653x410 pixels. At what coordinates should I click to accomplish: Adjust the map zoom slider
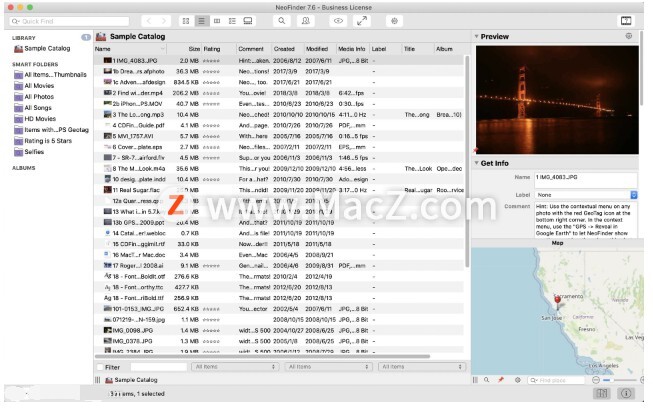619,380
